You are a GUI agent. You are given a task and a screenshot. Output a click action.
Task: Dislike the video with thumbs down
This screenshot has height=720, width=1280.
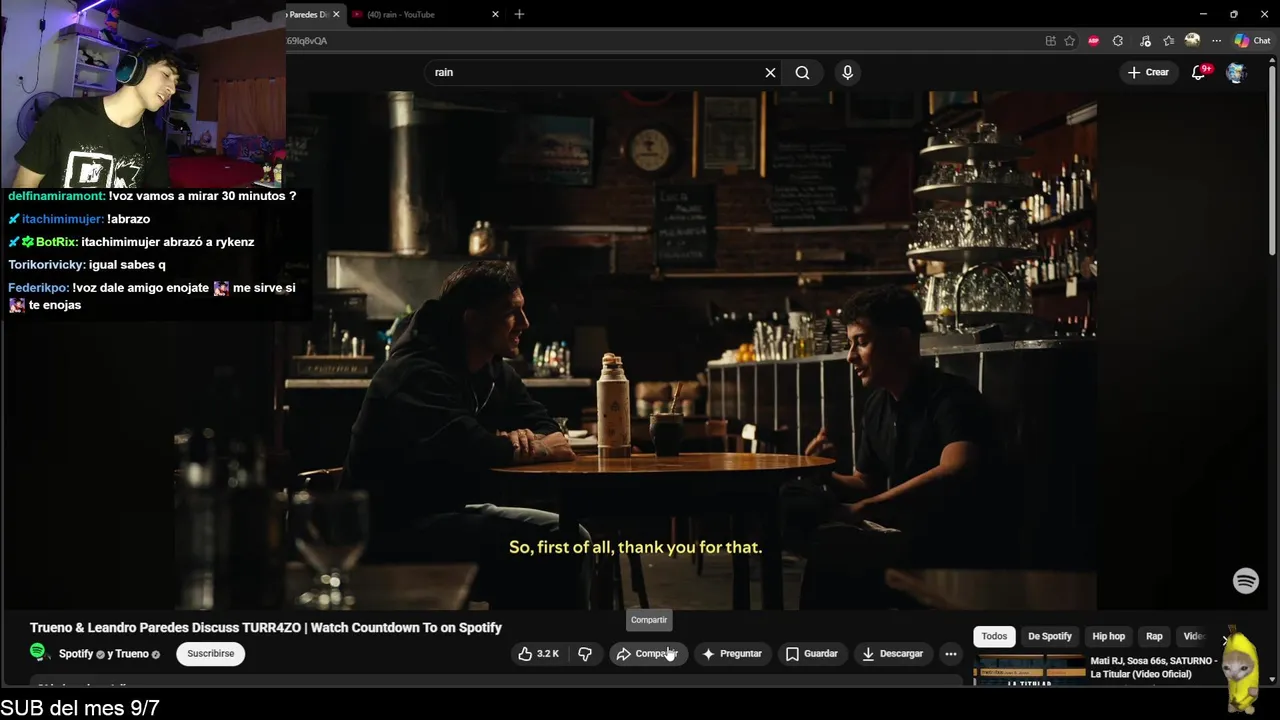[585, 654]
